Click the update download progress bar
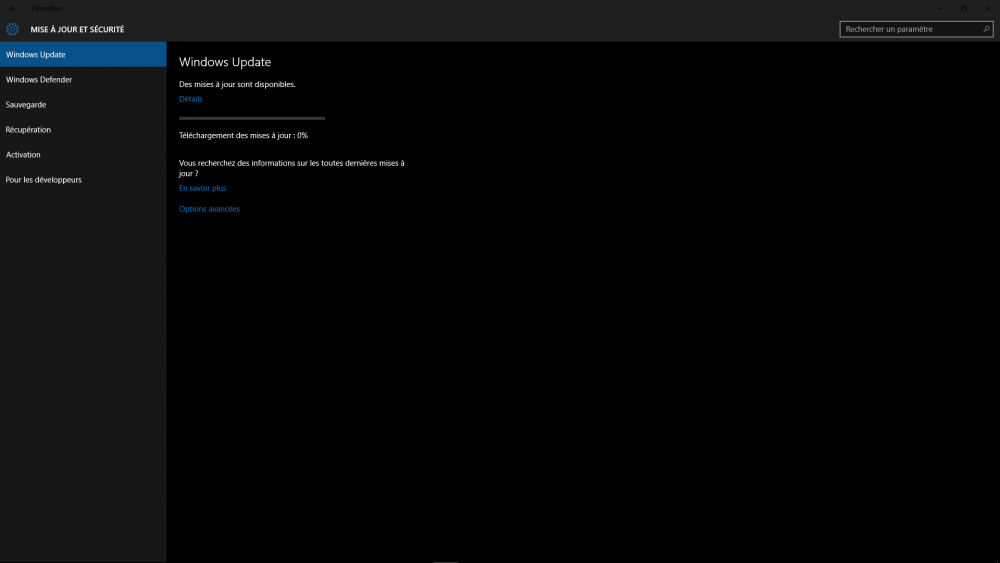Image resolution: width=1000 pixels, height=563 pixels. tap(252, 118)
